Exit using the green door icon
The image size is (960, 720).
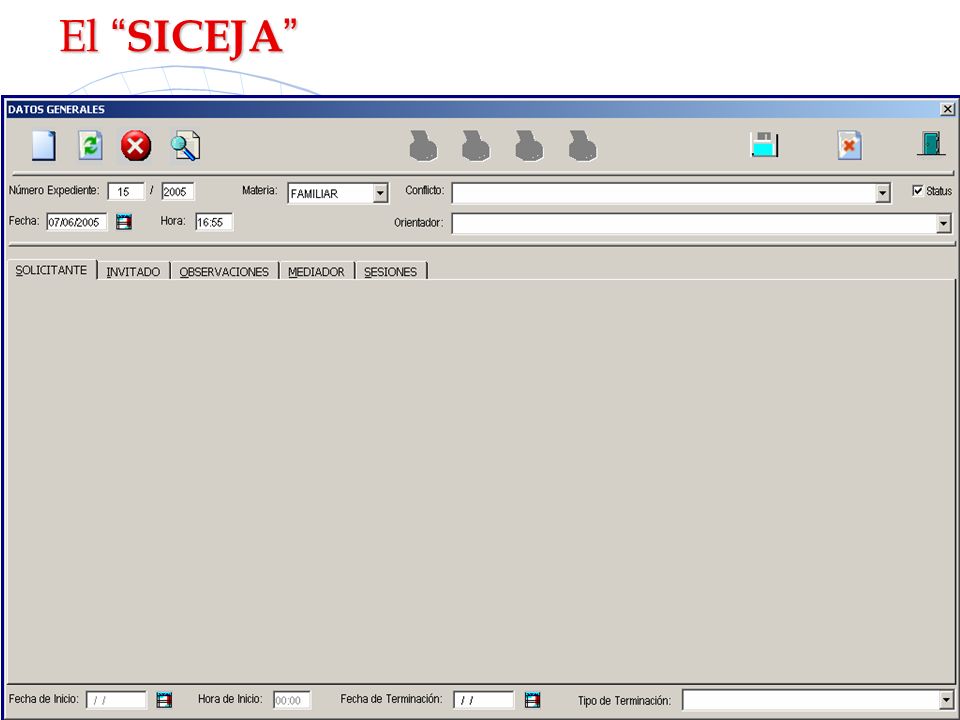931,144
